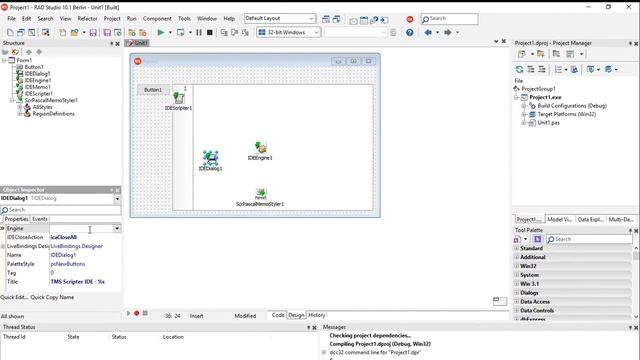This screenshot has width=640, height=360.
Task: Switch to the Model View tab
Action: click(x=560, y=220)
